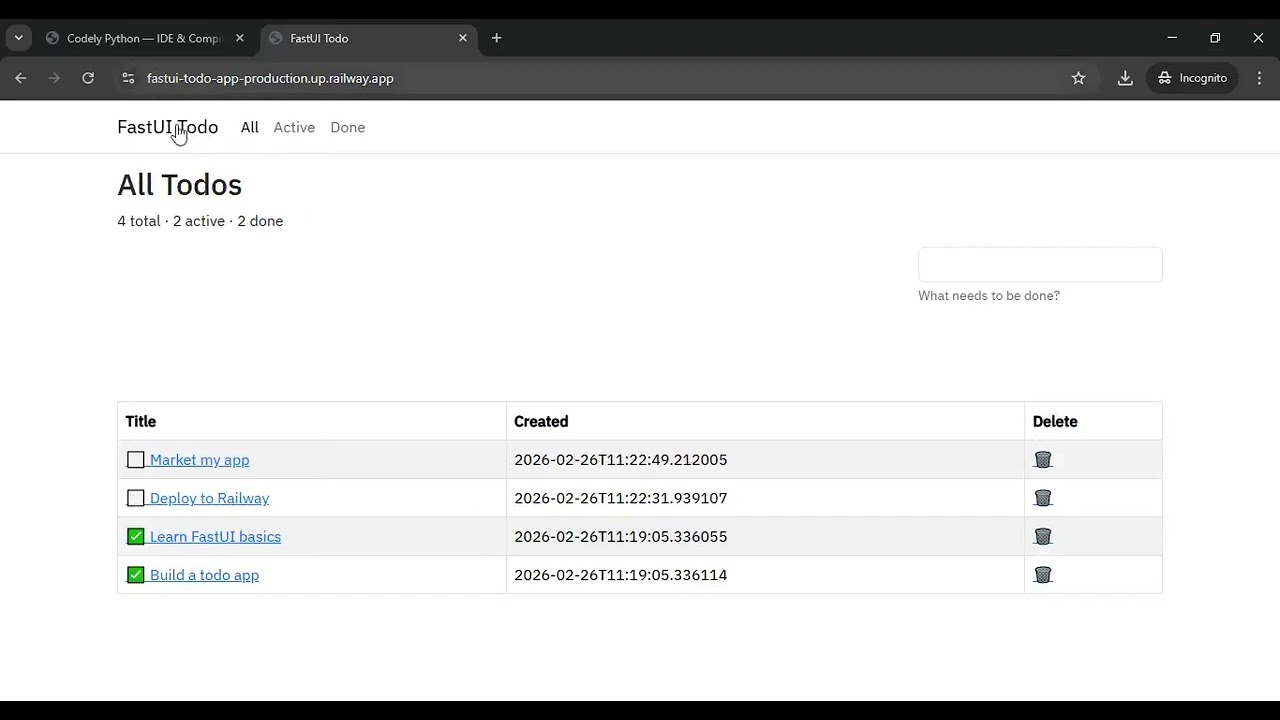Viewport: 1280px width, 720px height.
Task: Minimize the browser window
Action: 1172,38
